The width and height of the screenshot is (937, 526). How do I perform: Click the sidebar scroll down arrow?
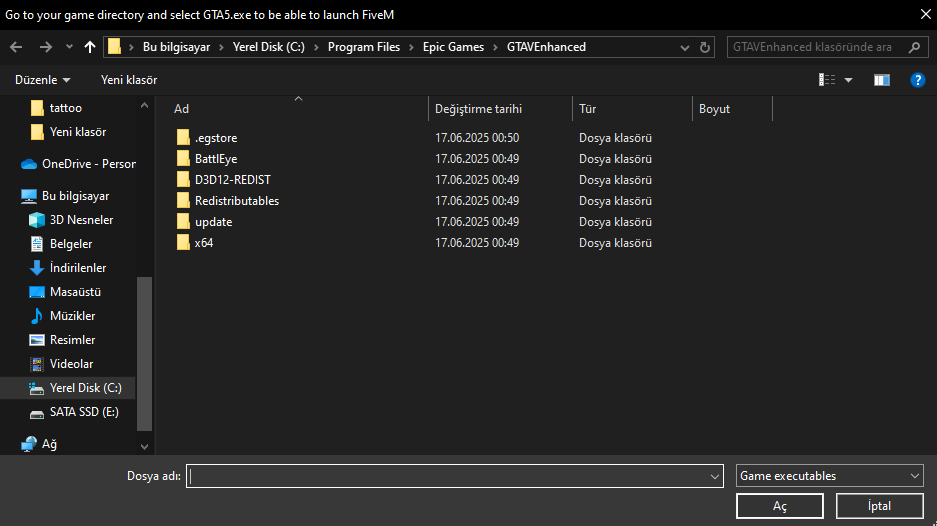(x=144, y=447)
